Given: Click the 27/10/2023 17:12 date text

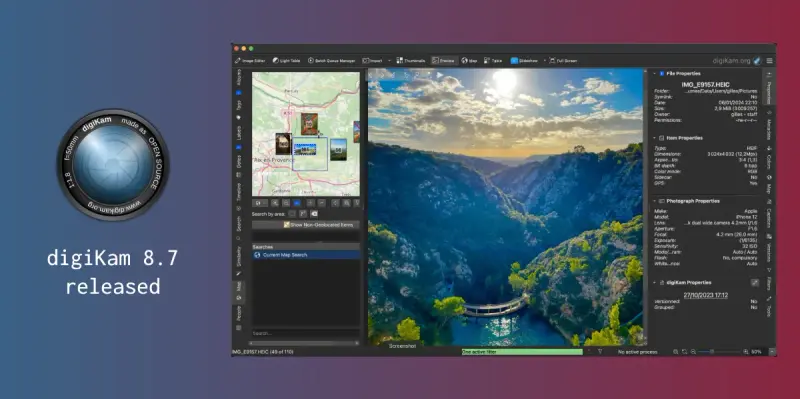Looking at the screenshot, I should click(x=706, y=295).
